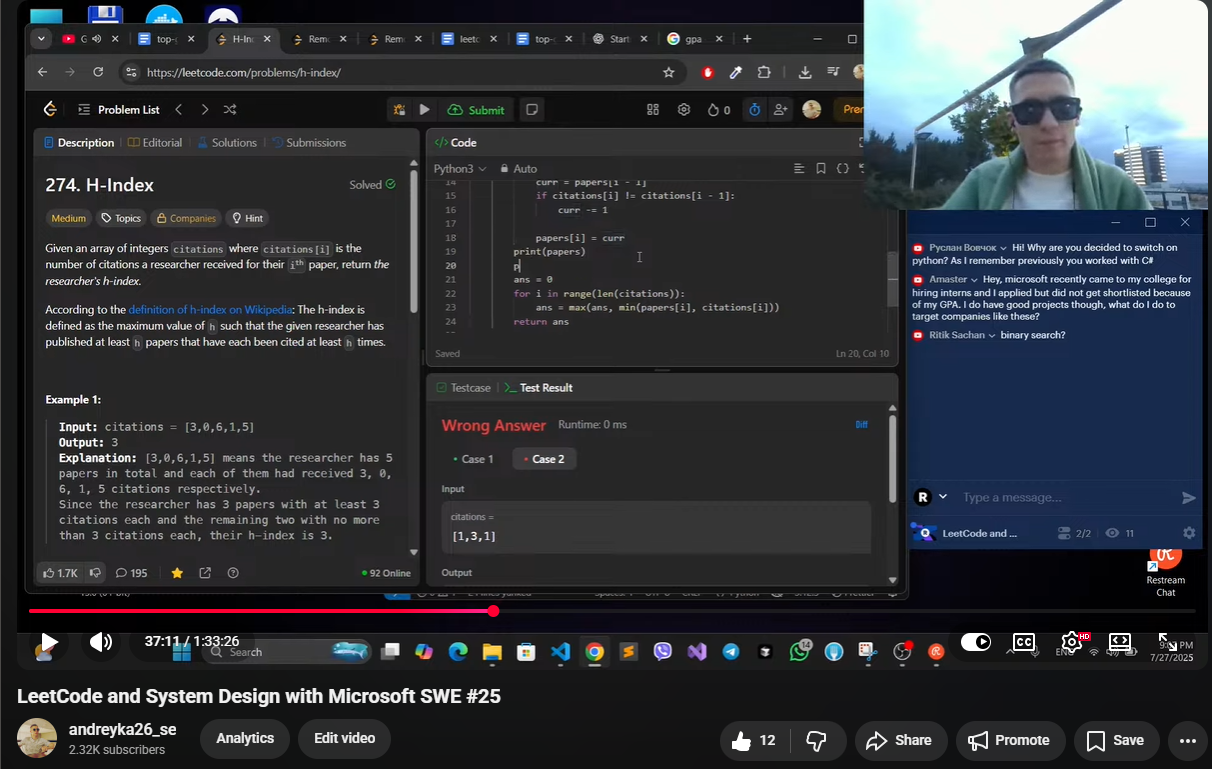Viewport: 1212px width, 769px height.
Task: Select the Testcase tab
Action: [463, 388]
